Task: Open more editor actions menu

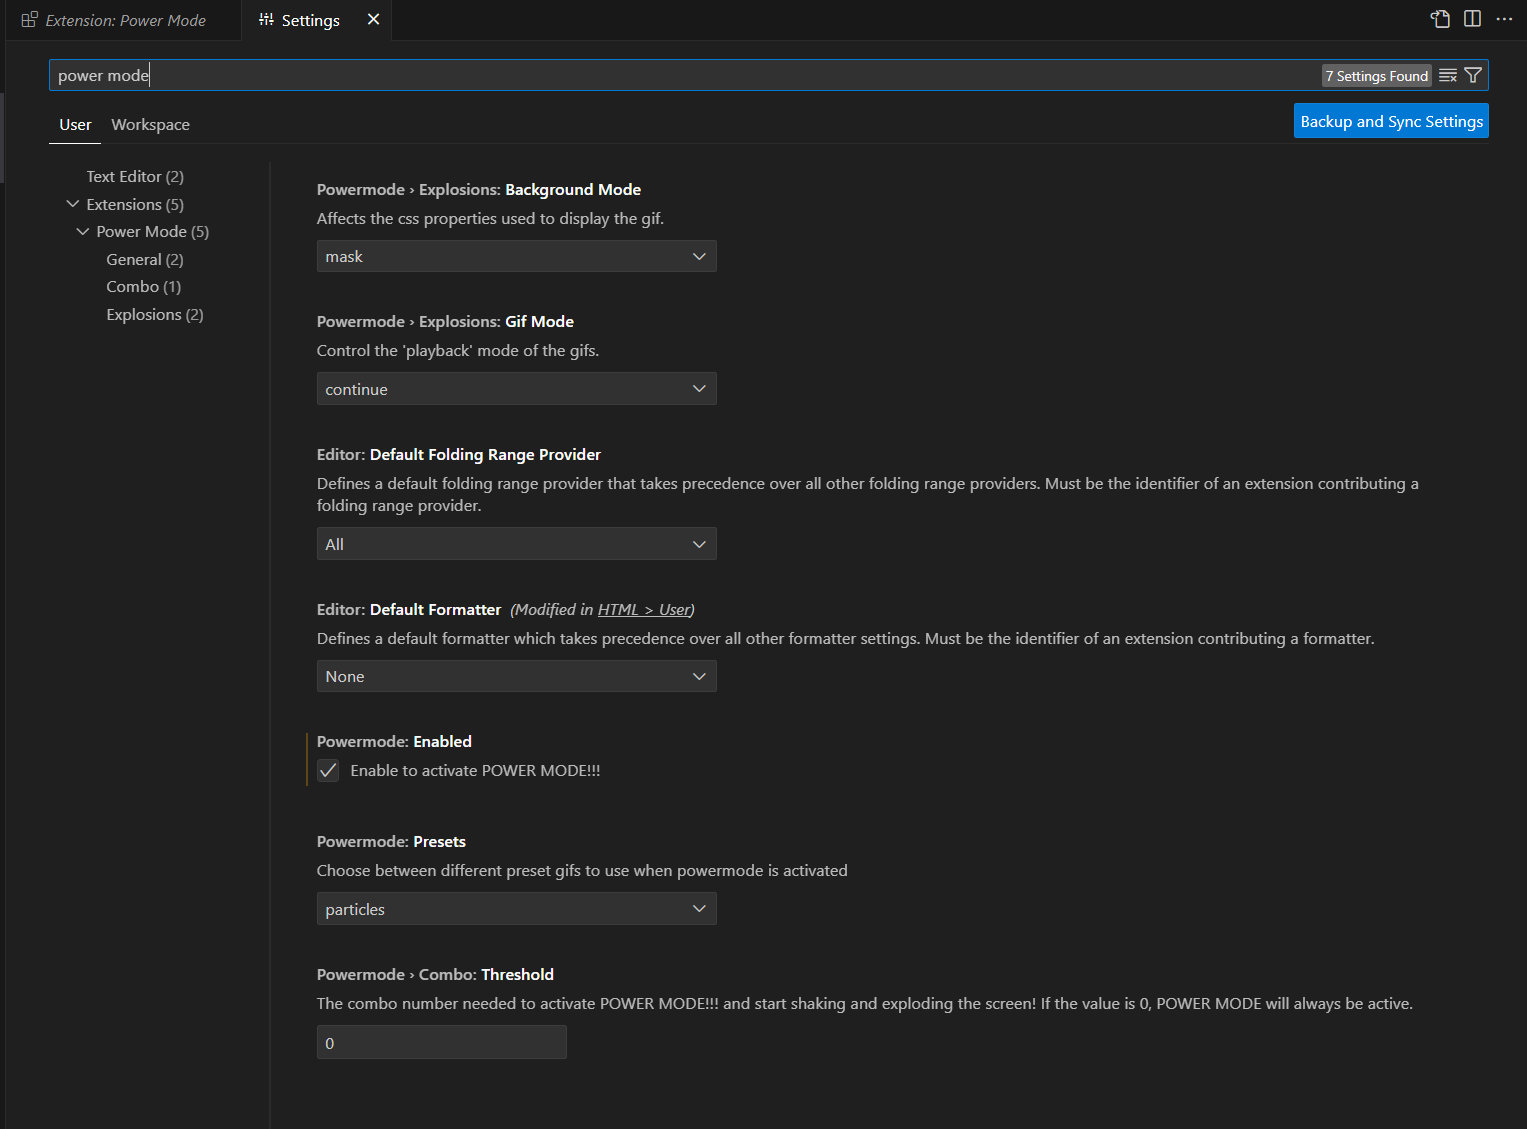Action: tap(1504, 19)
